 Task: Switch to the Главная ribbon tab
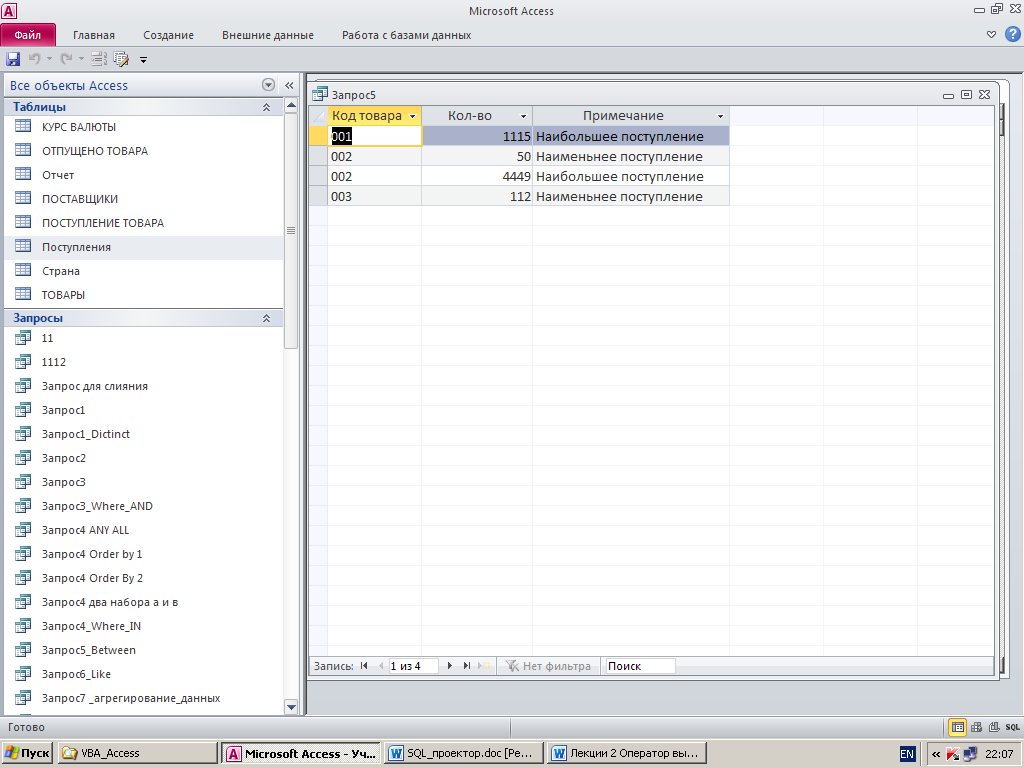coord(93,35)
